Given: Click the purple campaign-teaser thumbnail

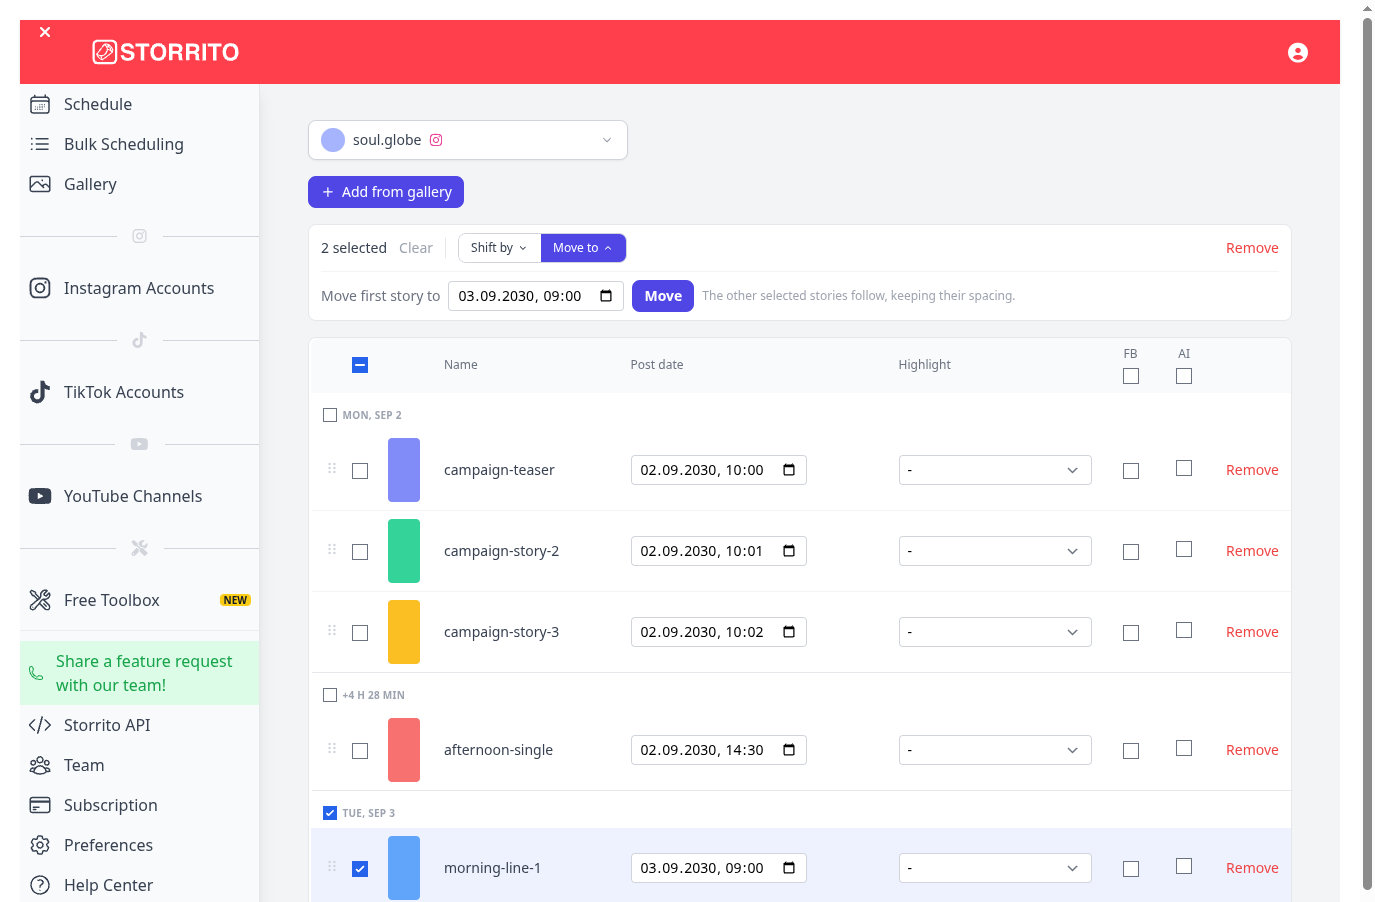Looking at the screenshot, I should 404,470.
